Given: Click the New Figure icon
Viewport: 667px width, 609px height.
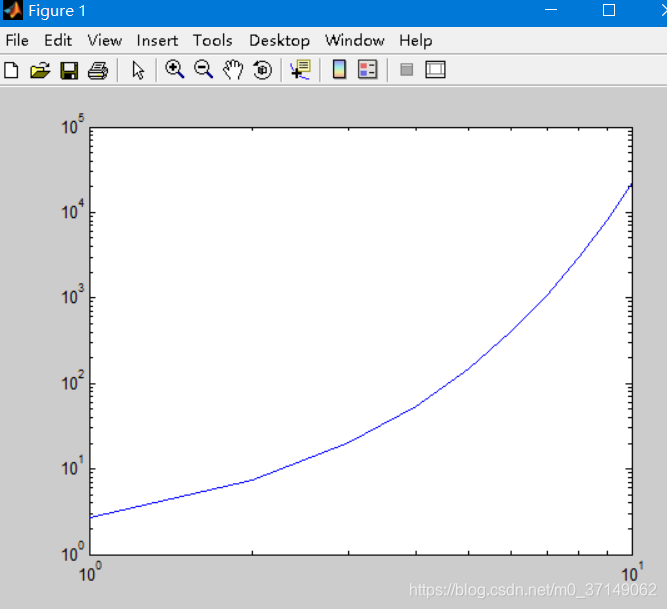Looking at the screenshot, I should [x=11, y=70].
